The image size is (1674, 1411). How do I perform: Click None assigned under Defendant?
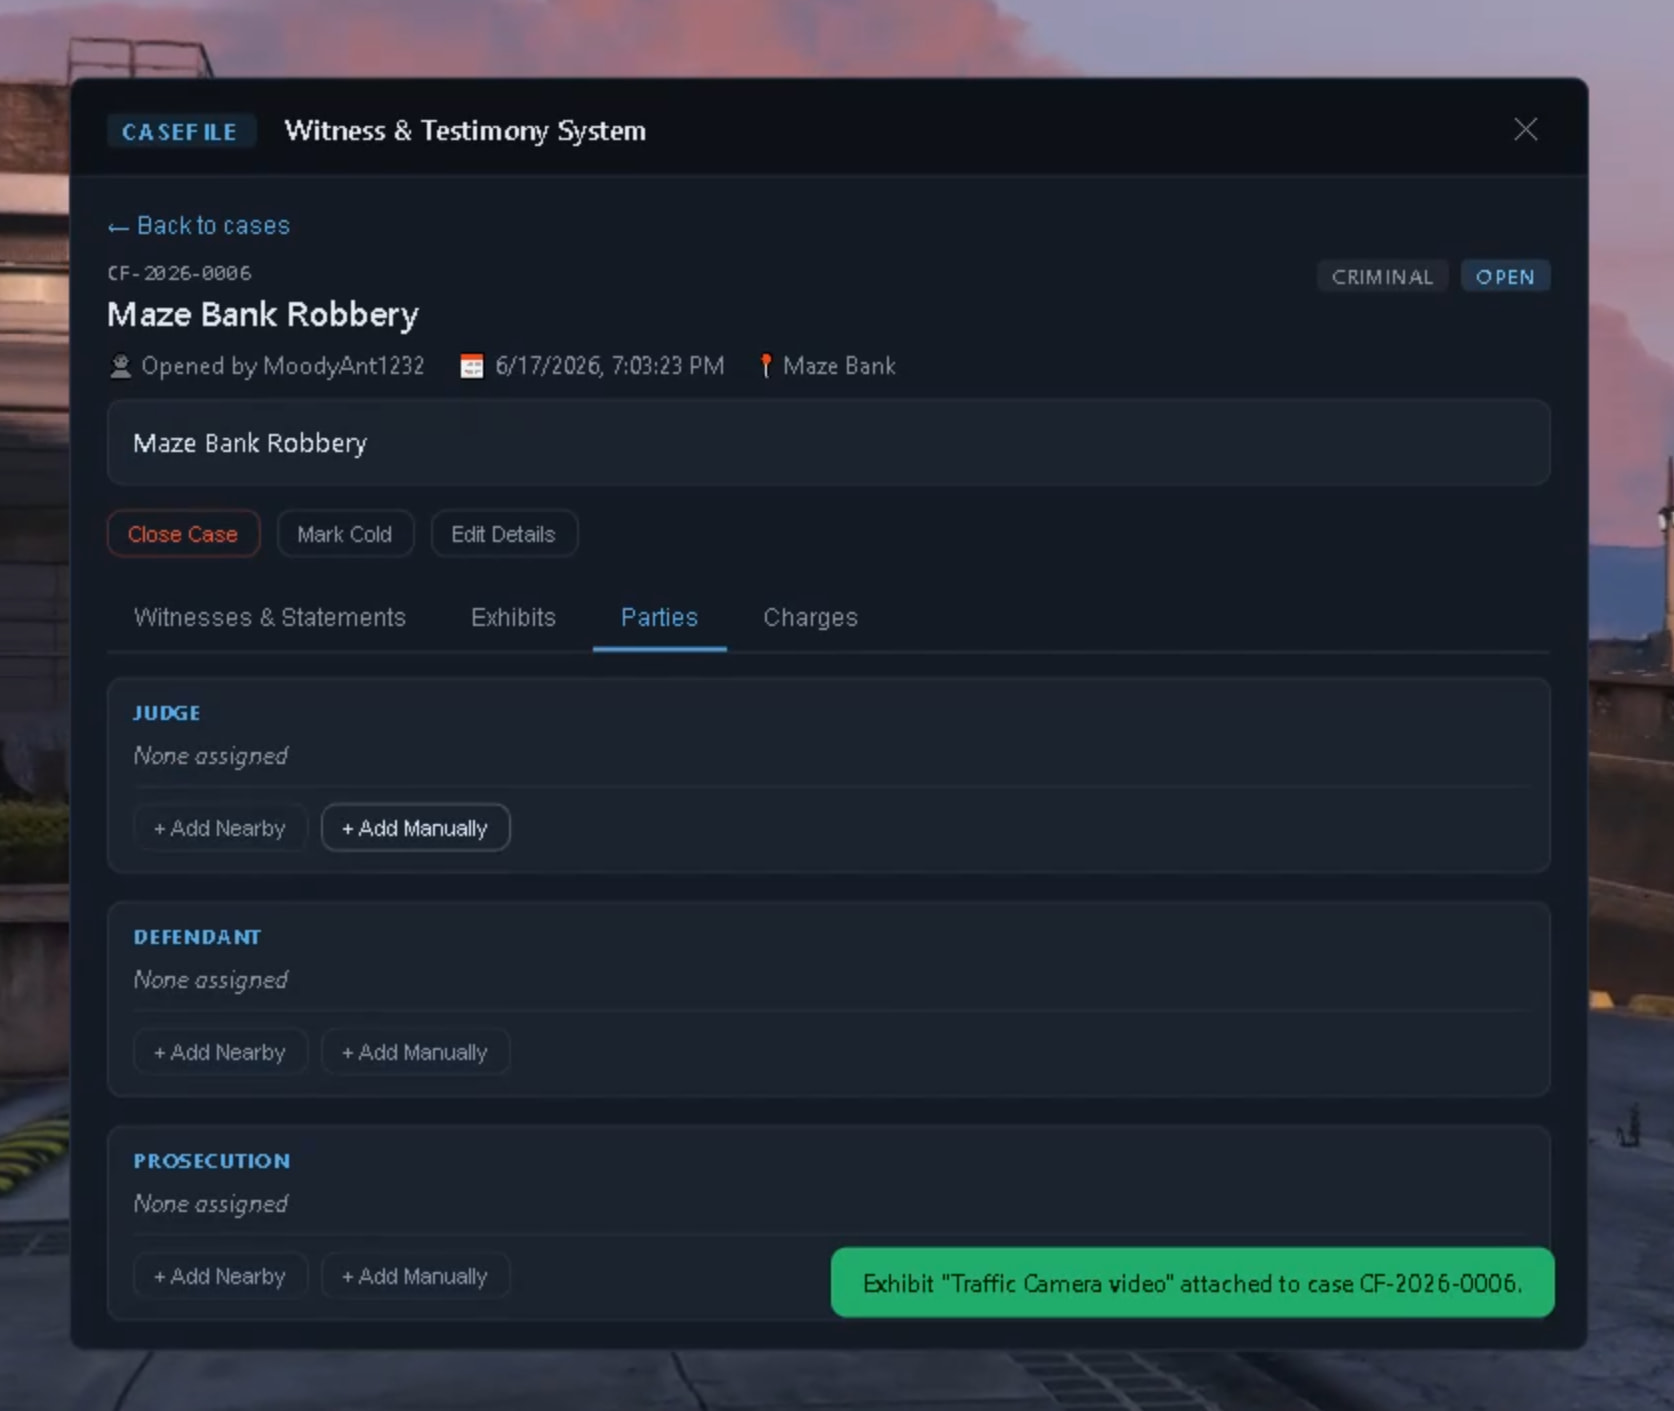(x=211, y=980)
